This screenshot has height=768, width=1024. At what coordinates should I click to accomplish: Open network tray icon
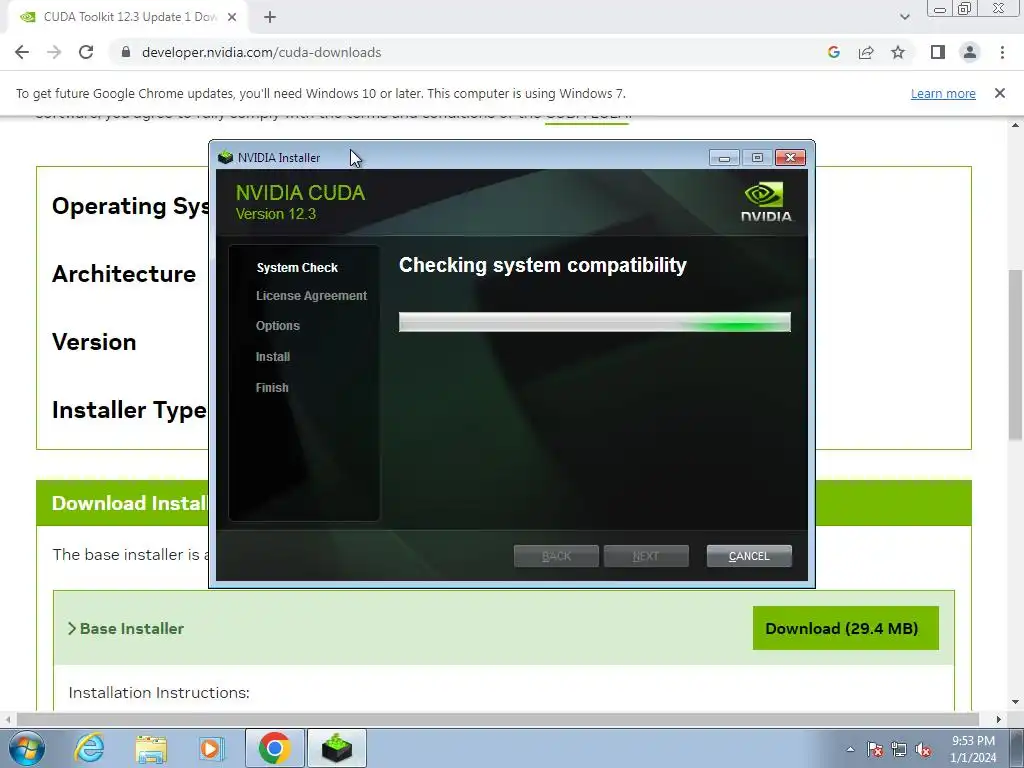[899, 750]
